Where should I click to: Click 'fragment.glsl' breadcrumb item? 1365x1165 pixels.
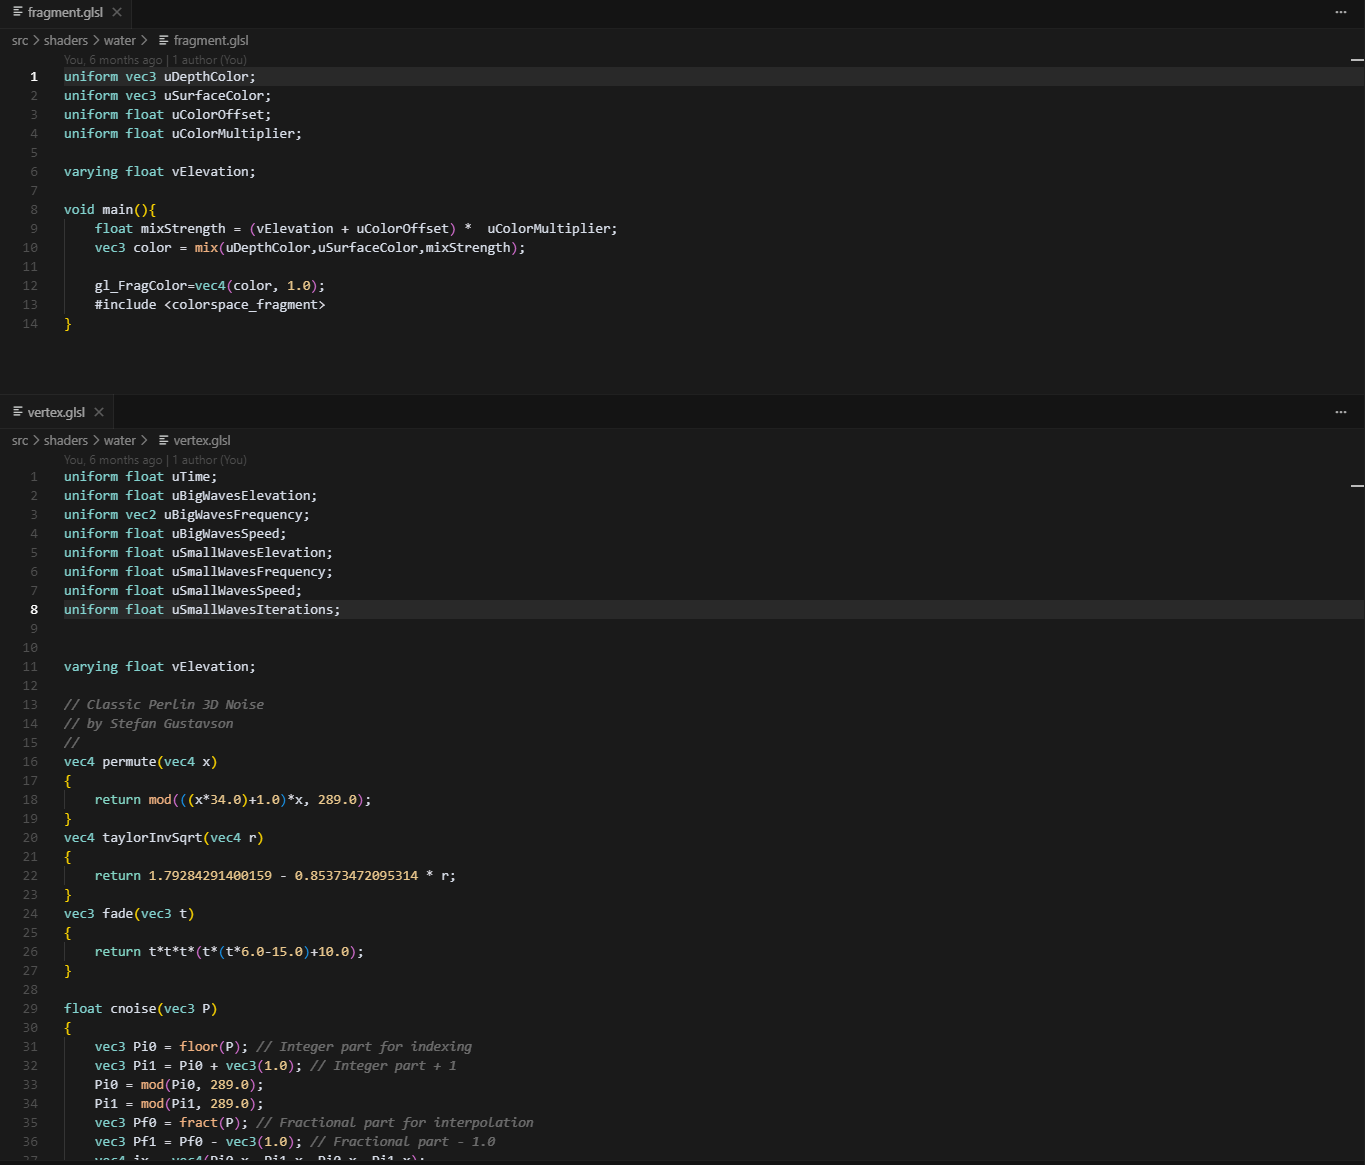[x=211, y=41]
